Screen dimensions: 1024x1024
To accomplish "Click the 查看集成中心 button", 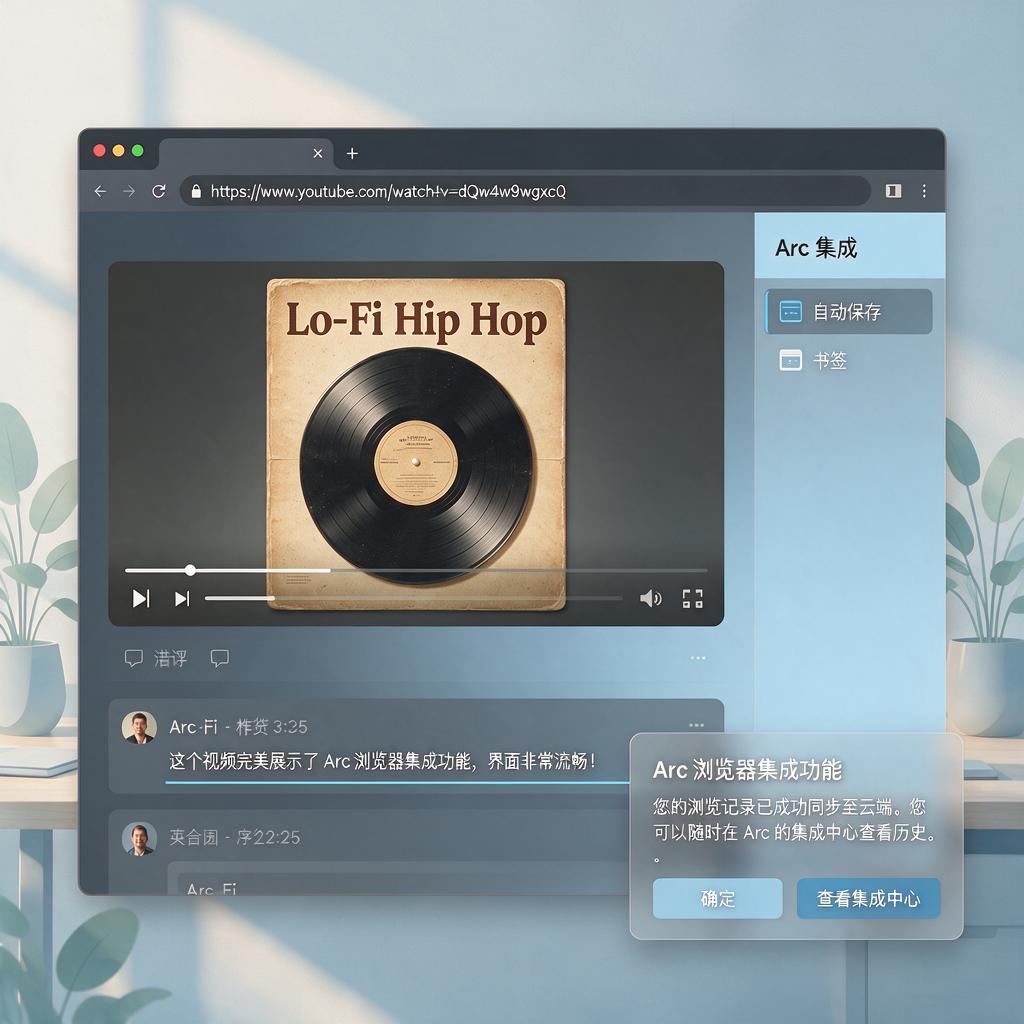I will pos(869,899).
